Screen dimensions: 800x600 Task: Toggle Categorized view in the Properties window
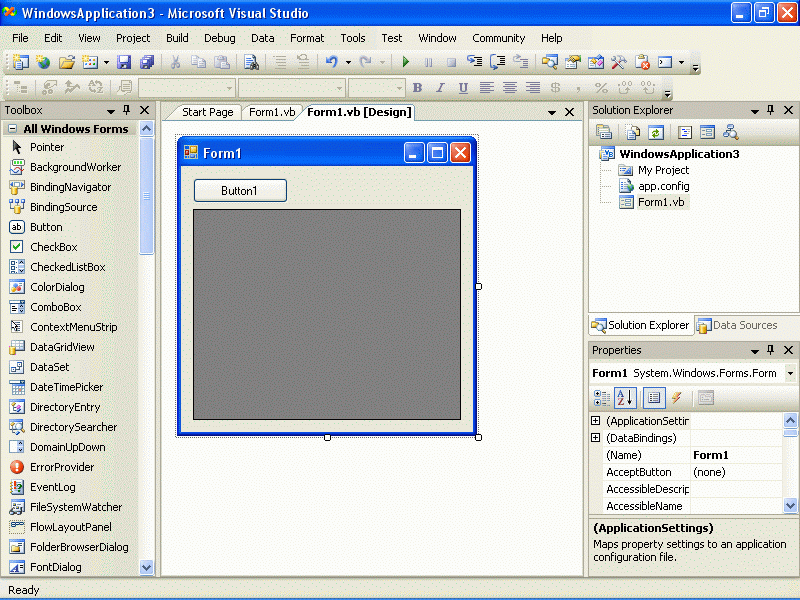click(602, 398)
